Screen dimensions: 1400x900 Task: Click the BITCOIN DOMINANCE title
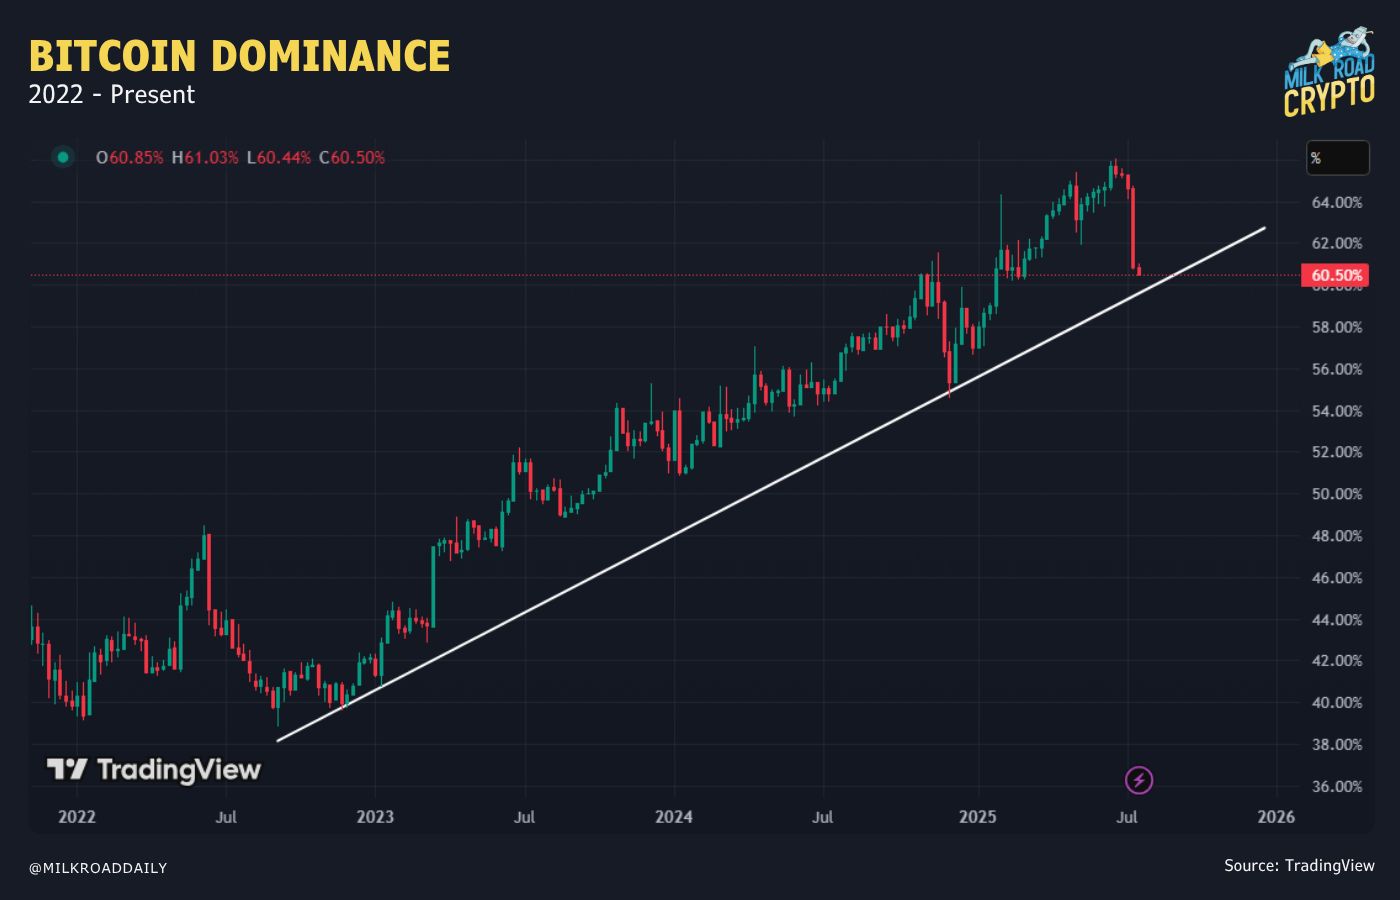[239, 56]
